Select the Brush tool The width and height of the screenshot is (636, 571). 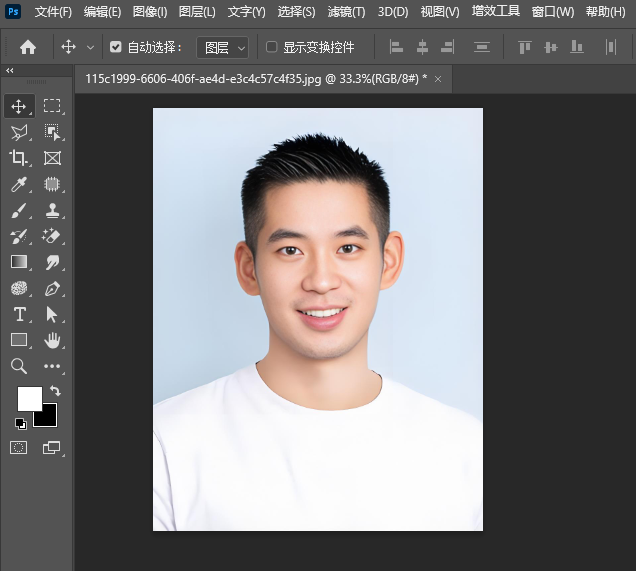19,210
